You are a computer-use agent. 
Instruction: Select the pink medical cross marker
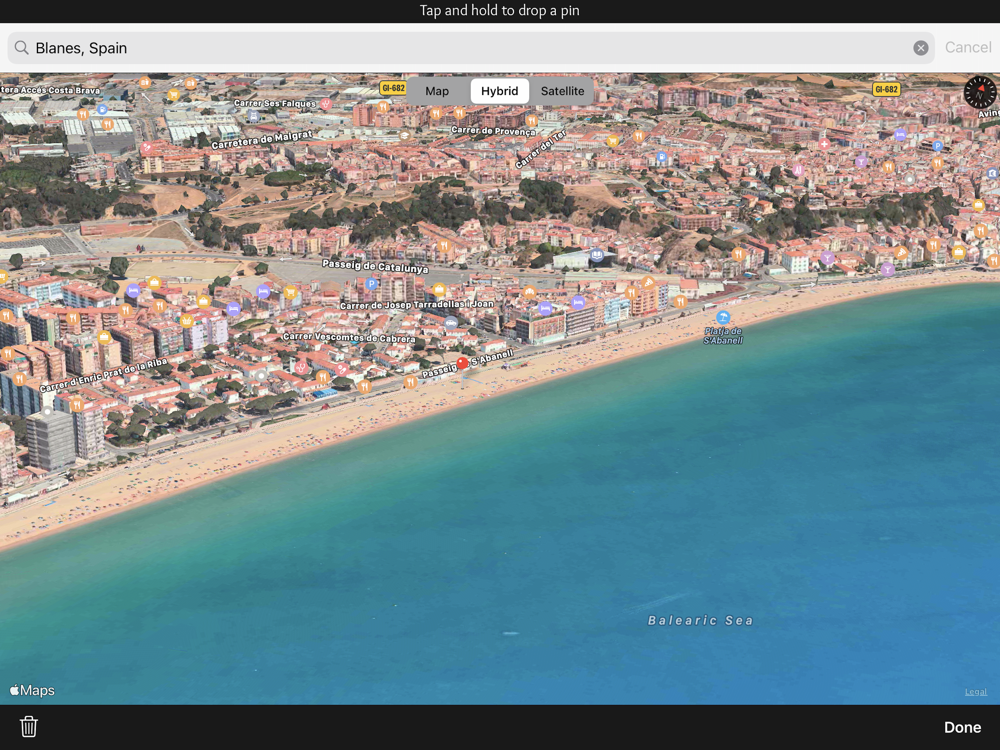pyautogui.click(x=824, y=144)
